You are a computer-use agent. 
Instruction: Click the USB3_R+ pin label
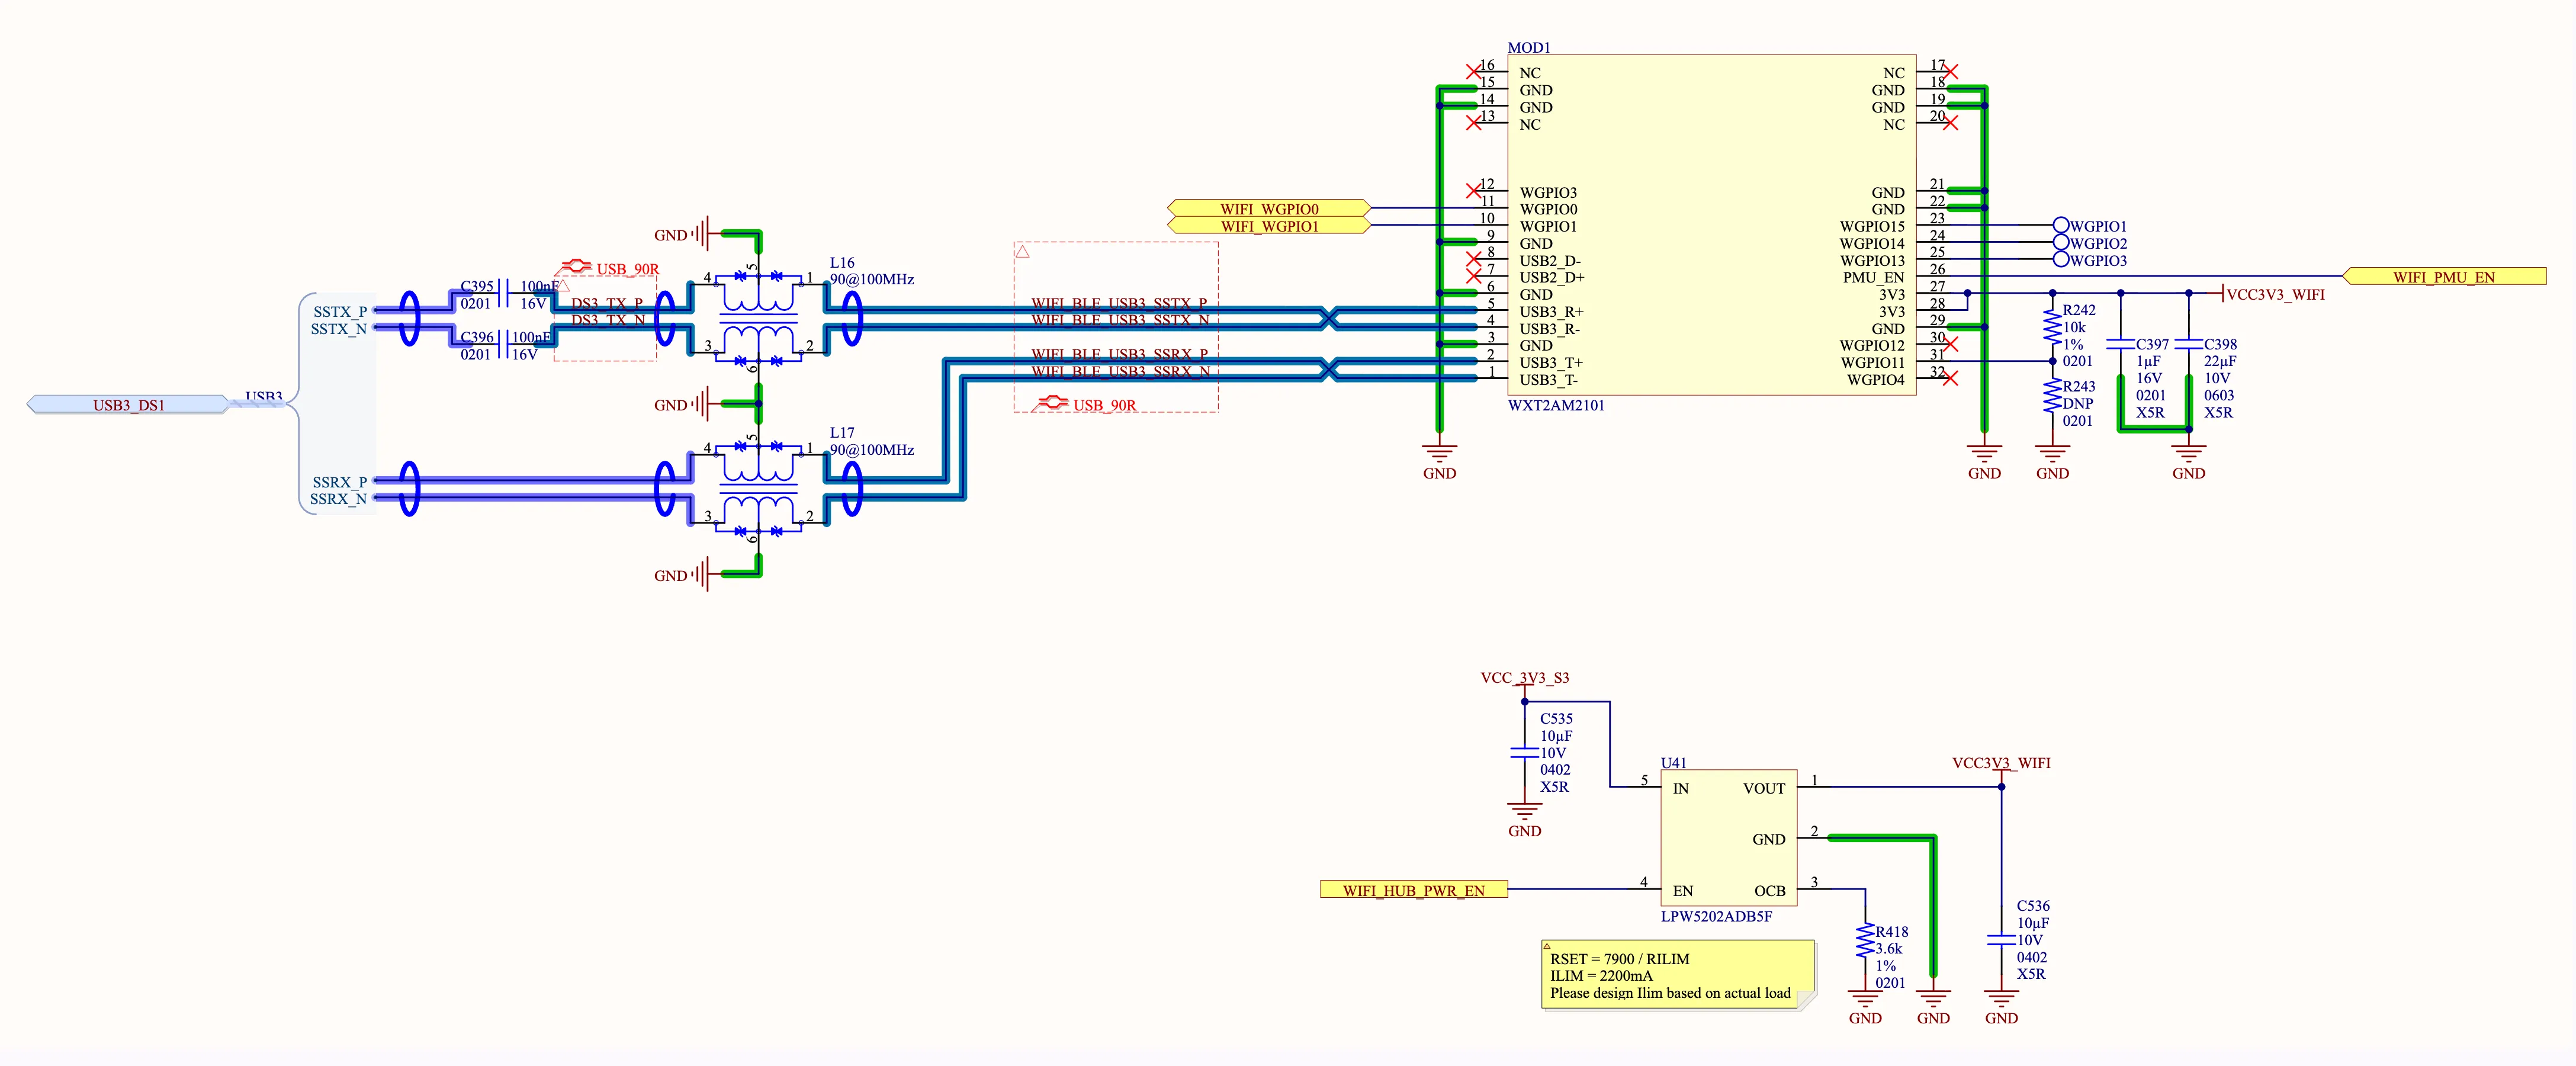tap(1551, 311)
